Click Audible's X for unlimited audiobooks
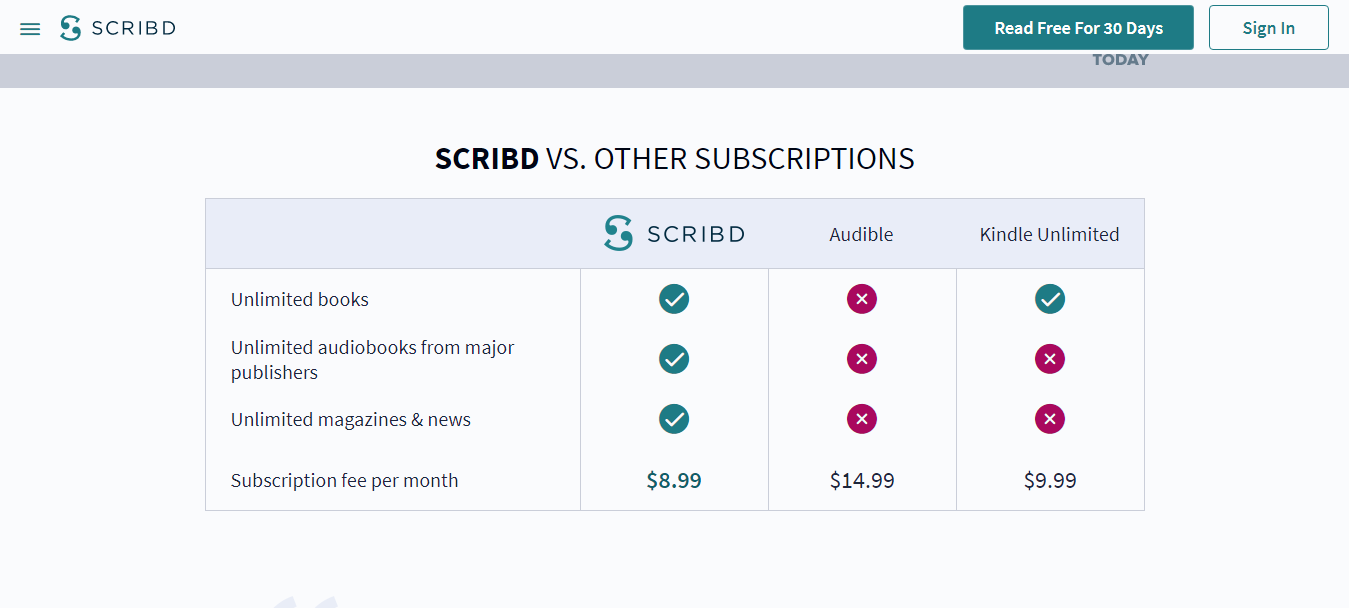The image size is (1349, 608). [x=862, y=359]
